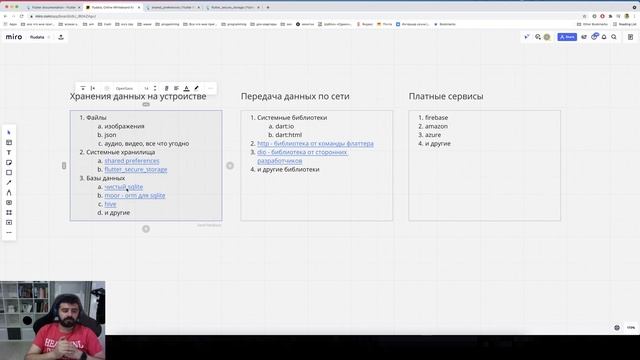Bookmark this page with star icon
640x360 pixels.
point(584,16)
